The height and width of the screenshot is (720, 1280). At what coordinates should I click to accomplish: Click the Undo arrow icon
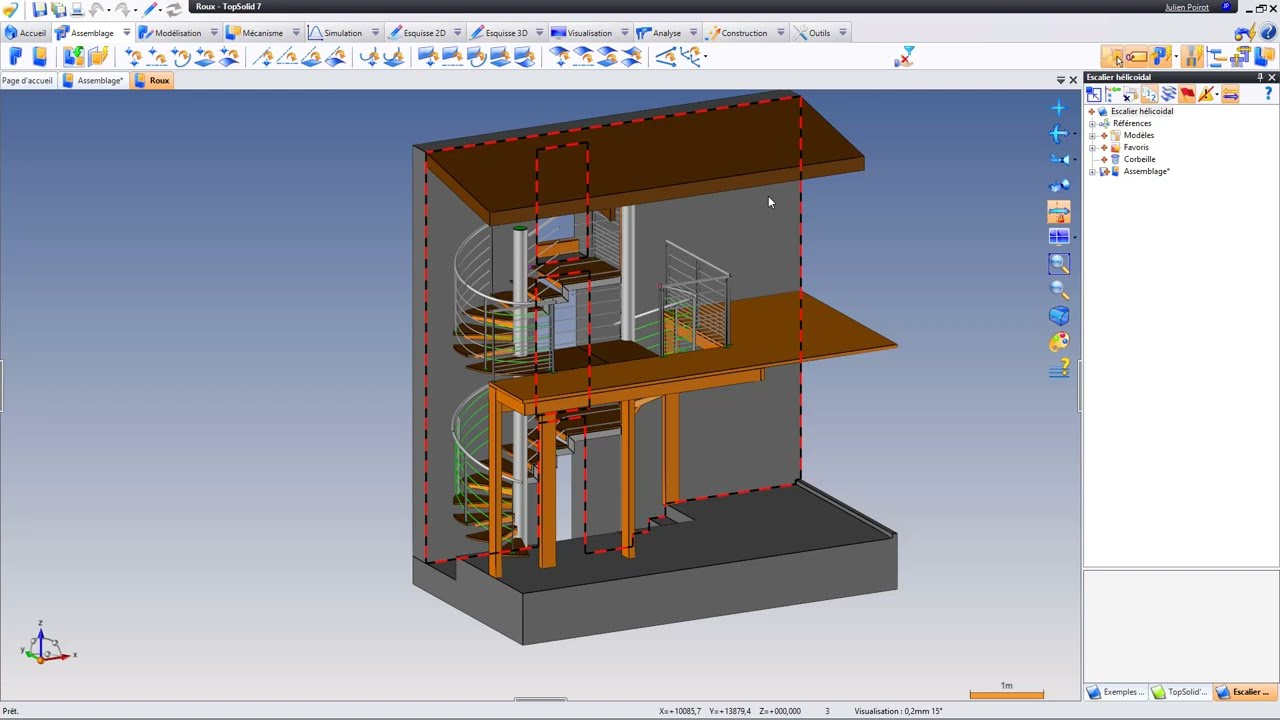point(97,9)
